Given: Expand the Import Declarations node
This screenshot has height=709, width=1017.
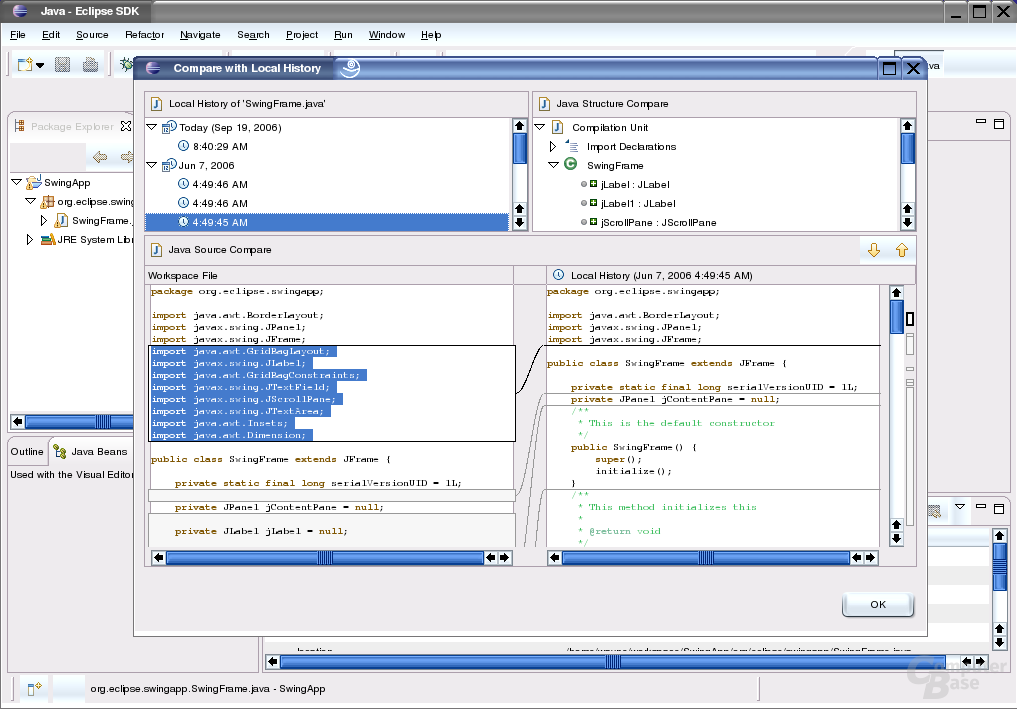Looking at the screenshot, I should point(553,147).
